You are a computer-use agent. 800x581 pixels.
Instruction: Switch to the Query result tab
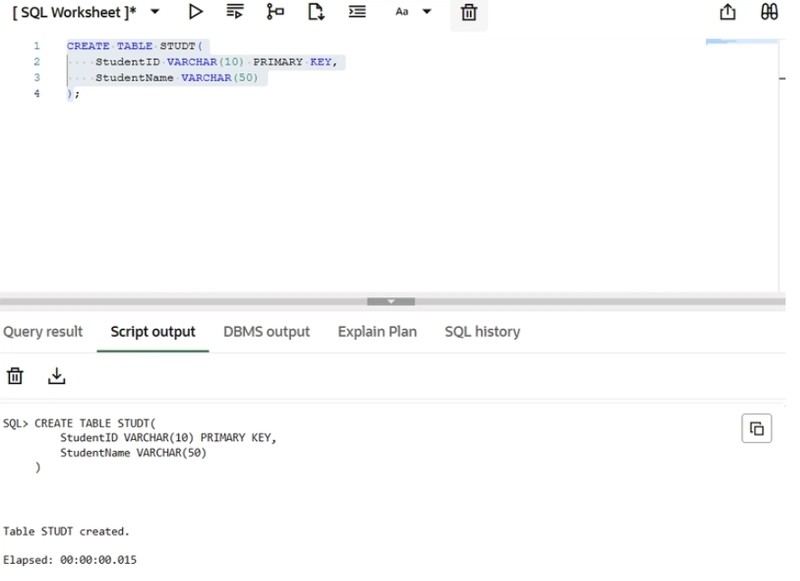point(43,332)
